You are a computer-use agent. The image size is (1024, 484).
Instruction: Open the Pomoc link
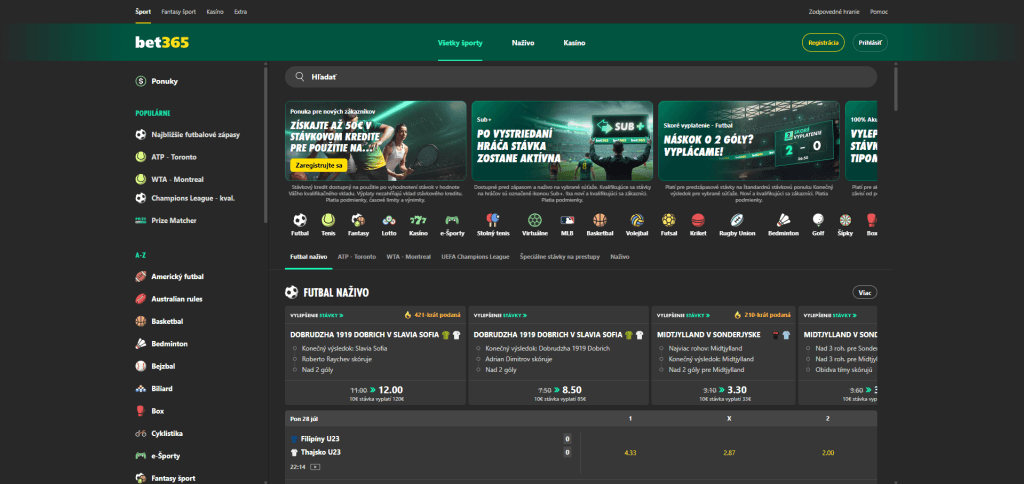(x=879, y=12)
